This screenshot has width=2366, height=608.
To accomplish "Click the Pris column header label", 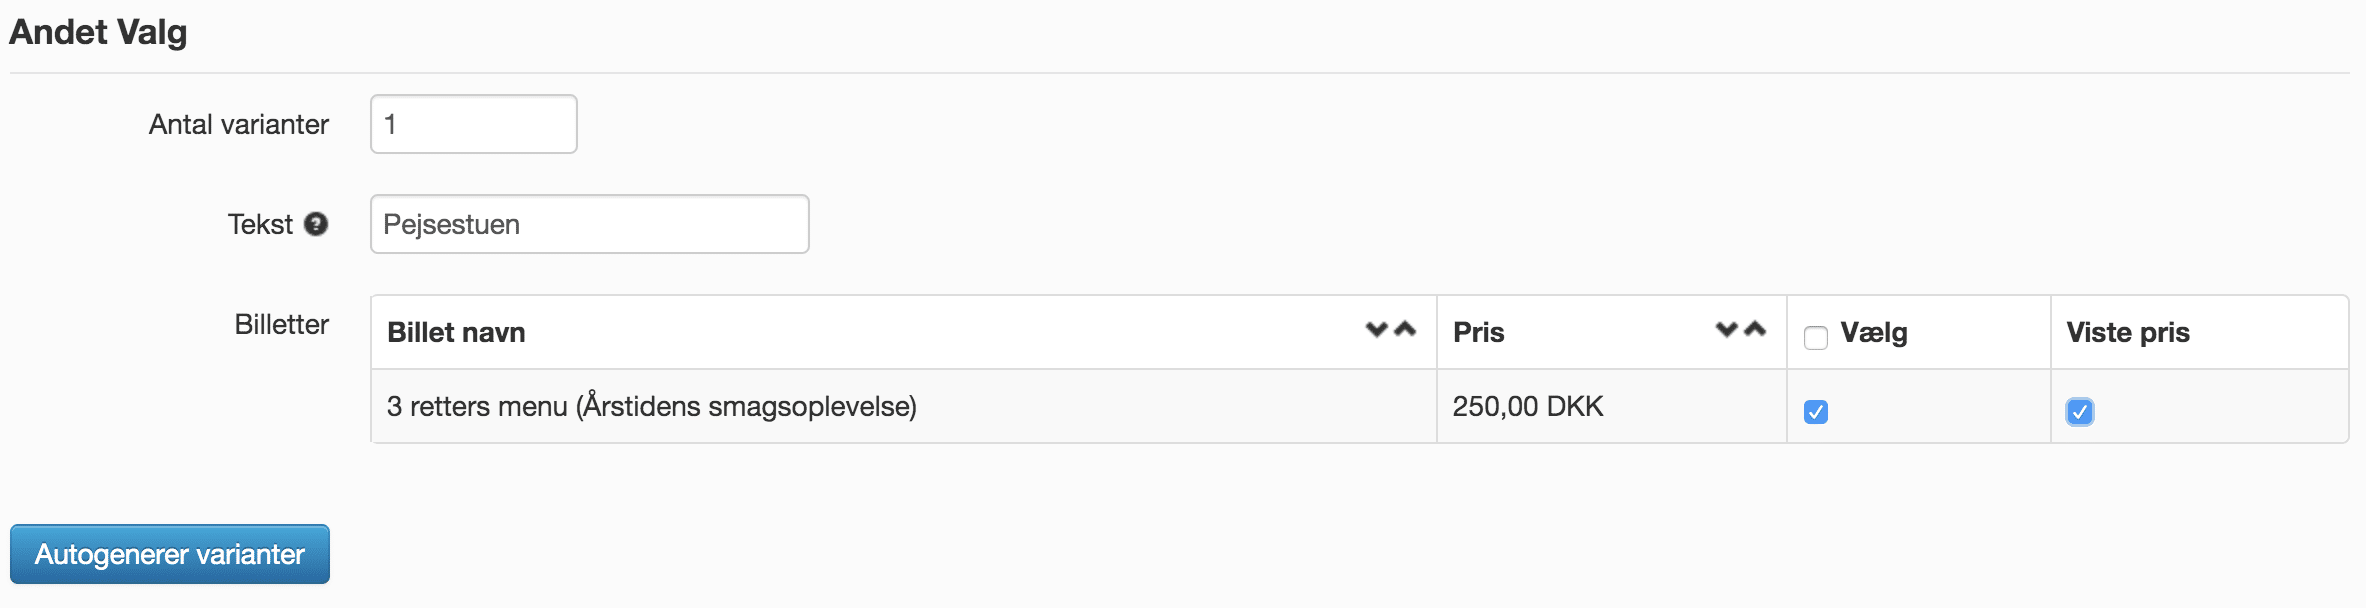I will (1478, 332).
